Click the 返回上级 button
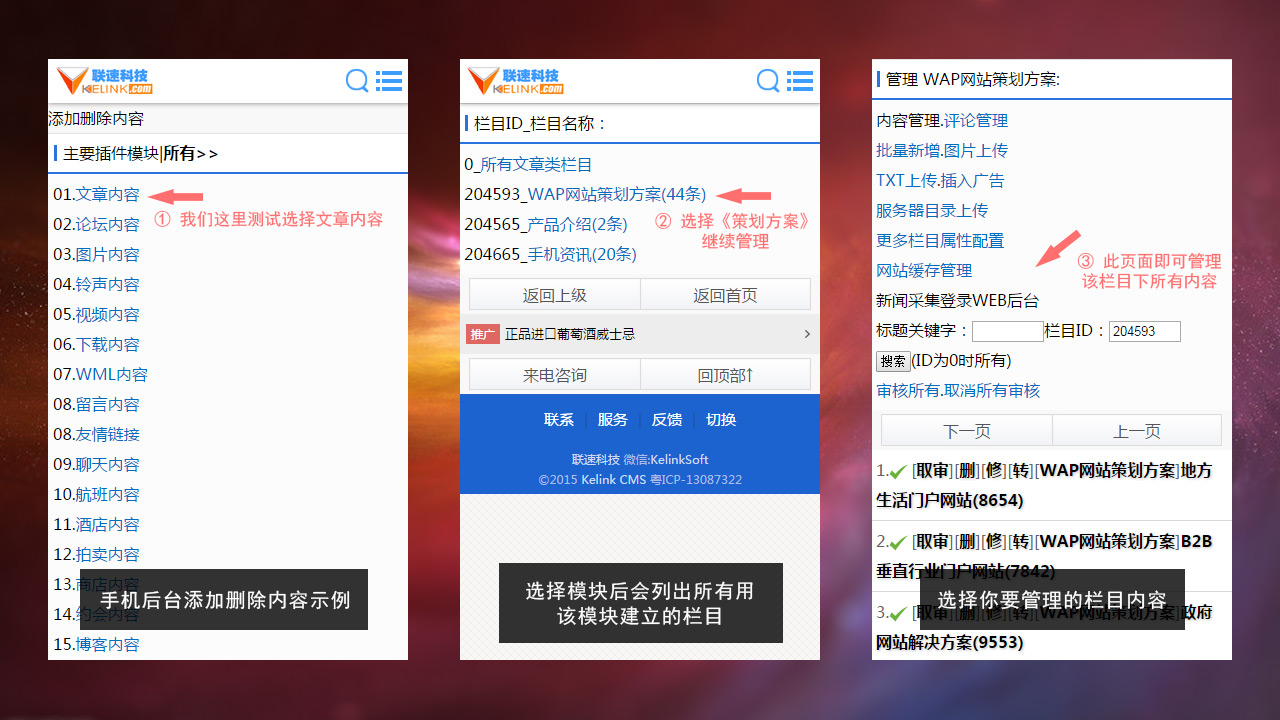The image size is (1280, 720). [x=554, y=295]
